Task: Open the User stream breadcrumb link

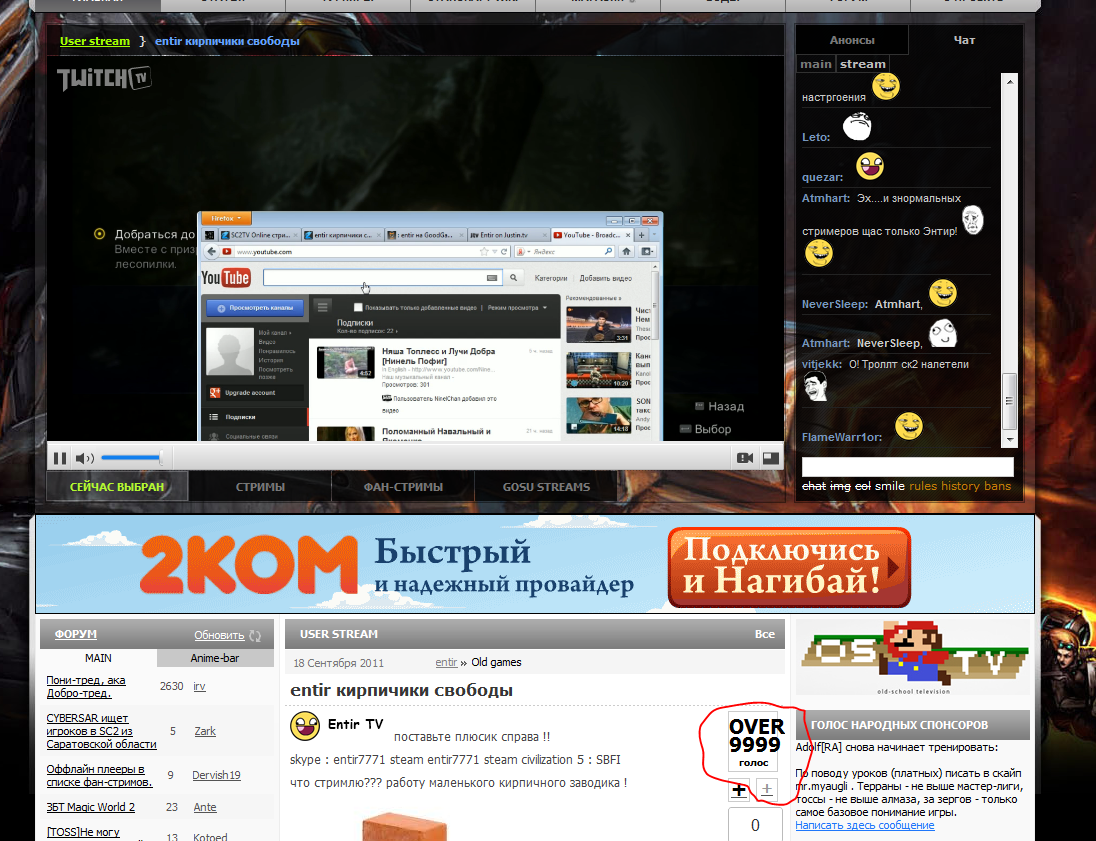Action: pos(95,41)
